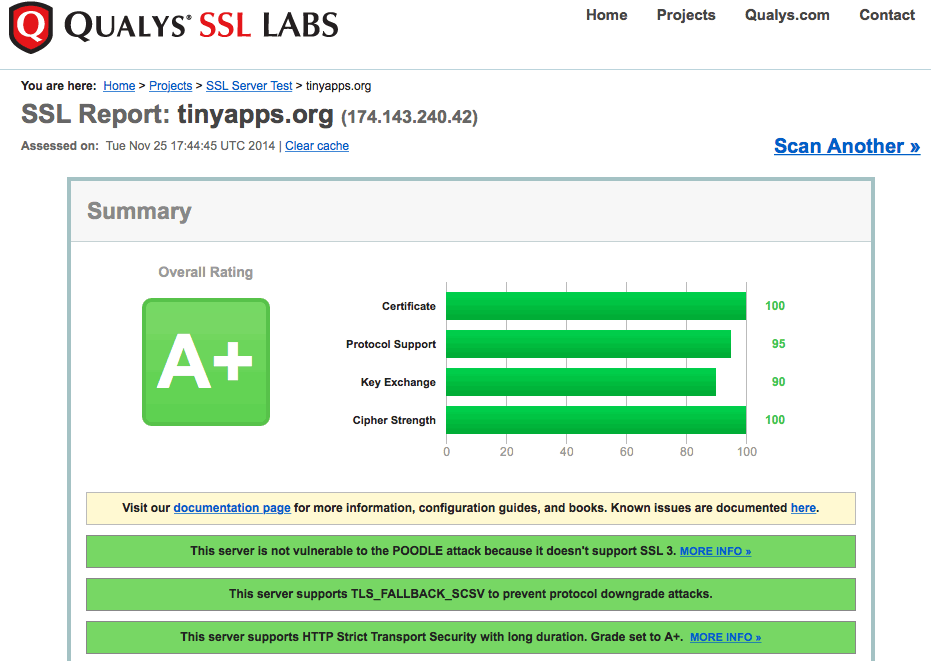Image resolution: width=931 pixels, height=661 pixels.
Task: Click the Scan Another link
Action: point(846,146)
